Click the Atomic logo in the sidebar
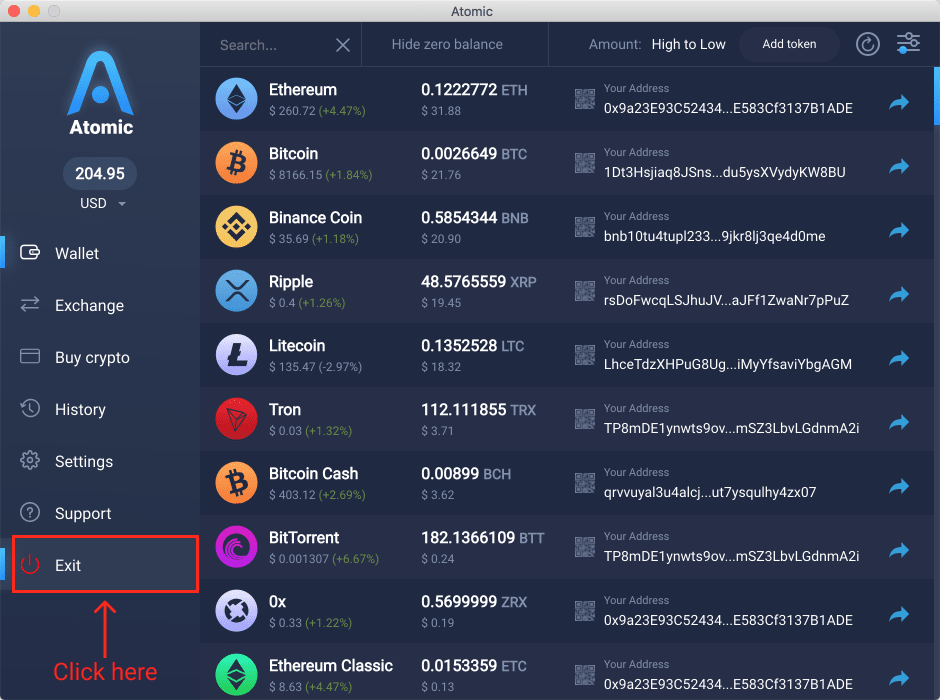Viewport: 940px width, 700px height. (101, 93)
